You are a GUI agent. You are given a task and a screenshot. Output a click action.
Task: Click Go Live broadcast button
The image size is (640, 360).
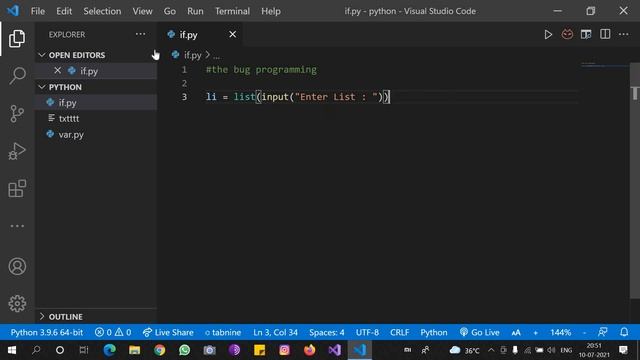pos(479,332)
